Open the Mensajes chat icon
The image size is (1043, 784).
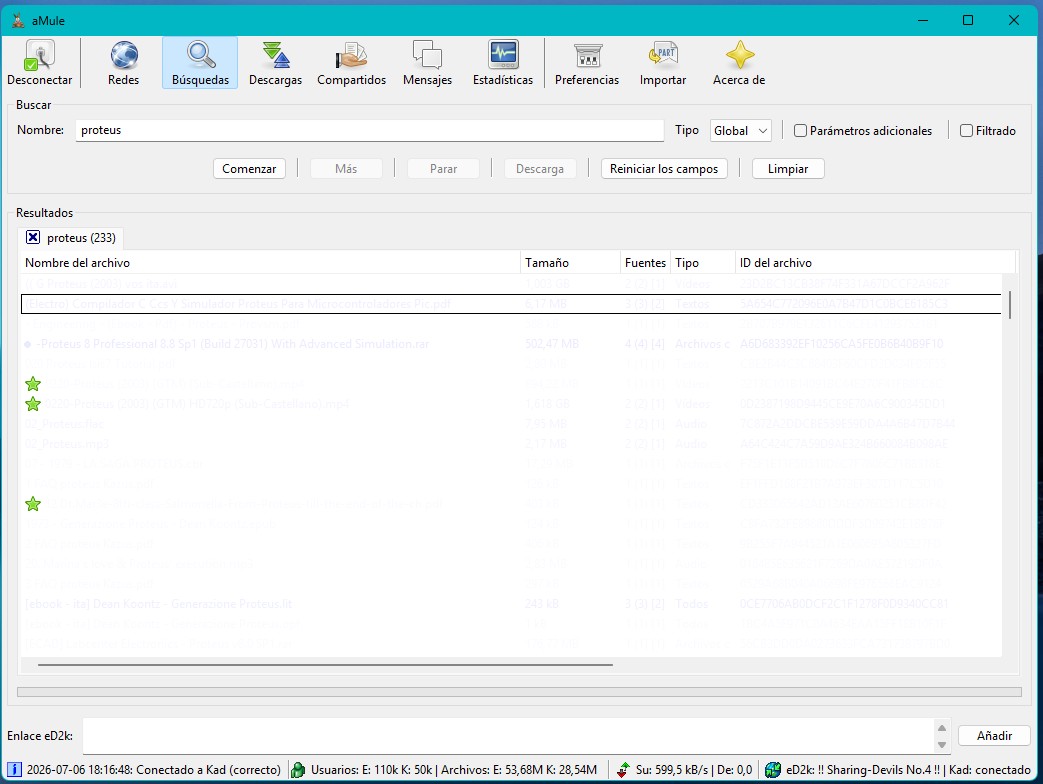[427, 55]
